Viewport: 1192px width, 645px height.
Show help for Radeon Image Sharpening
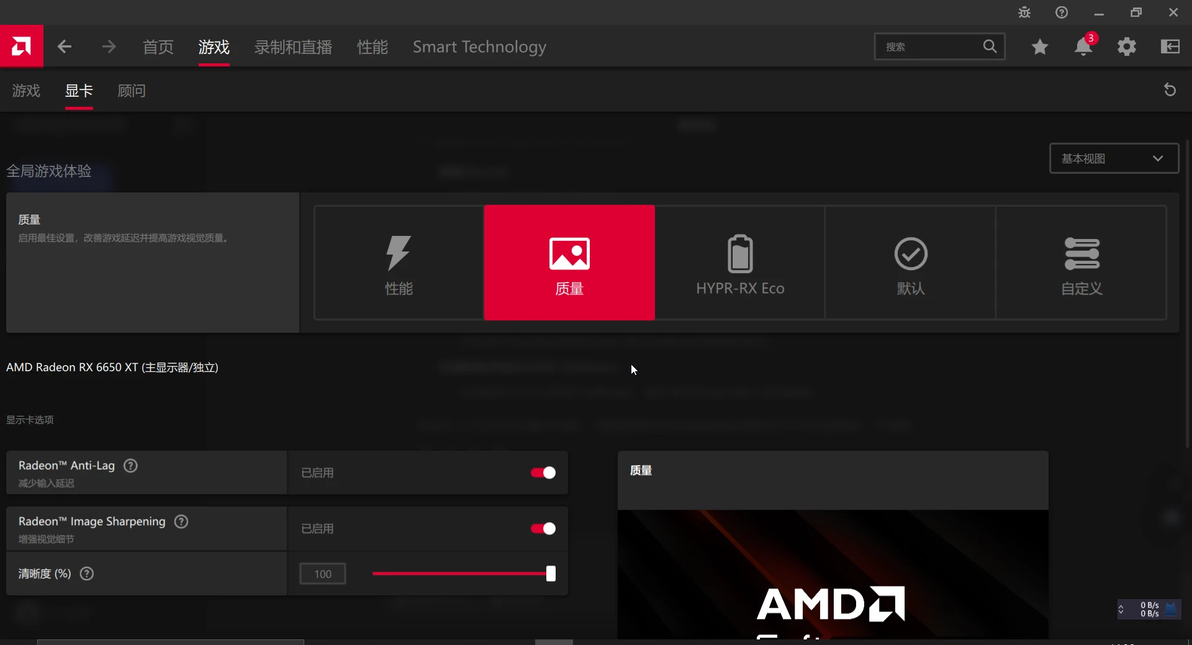pos(181,521)
